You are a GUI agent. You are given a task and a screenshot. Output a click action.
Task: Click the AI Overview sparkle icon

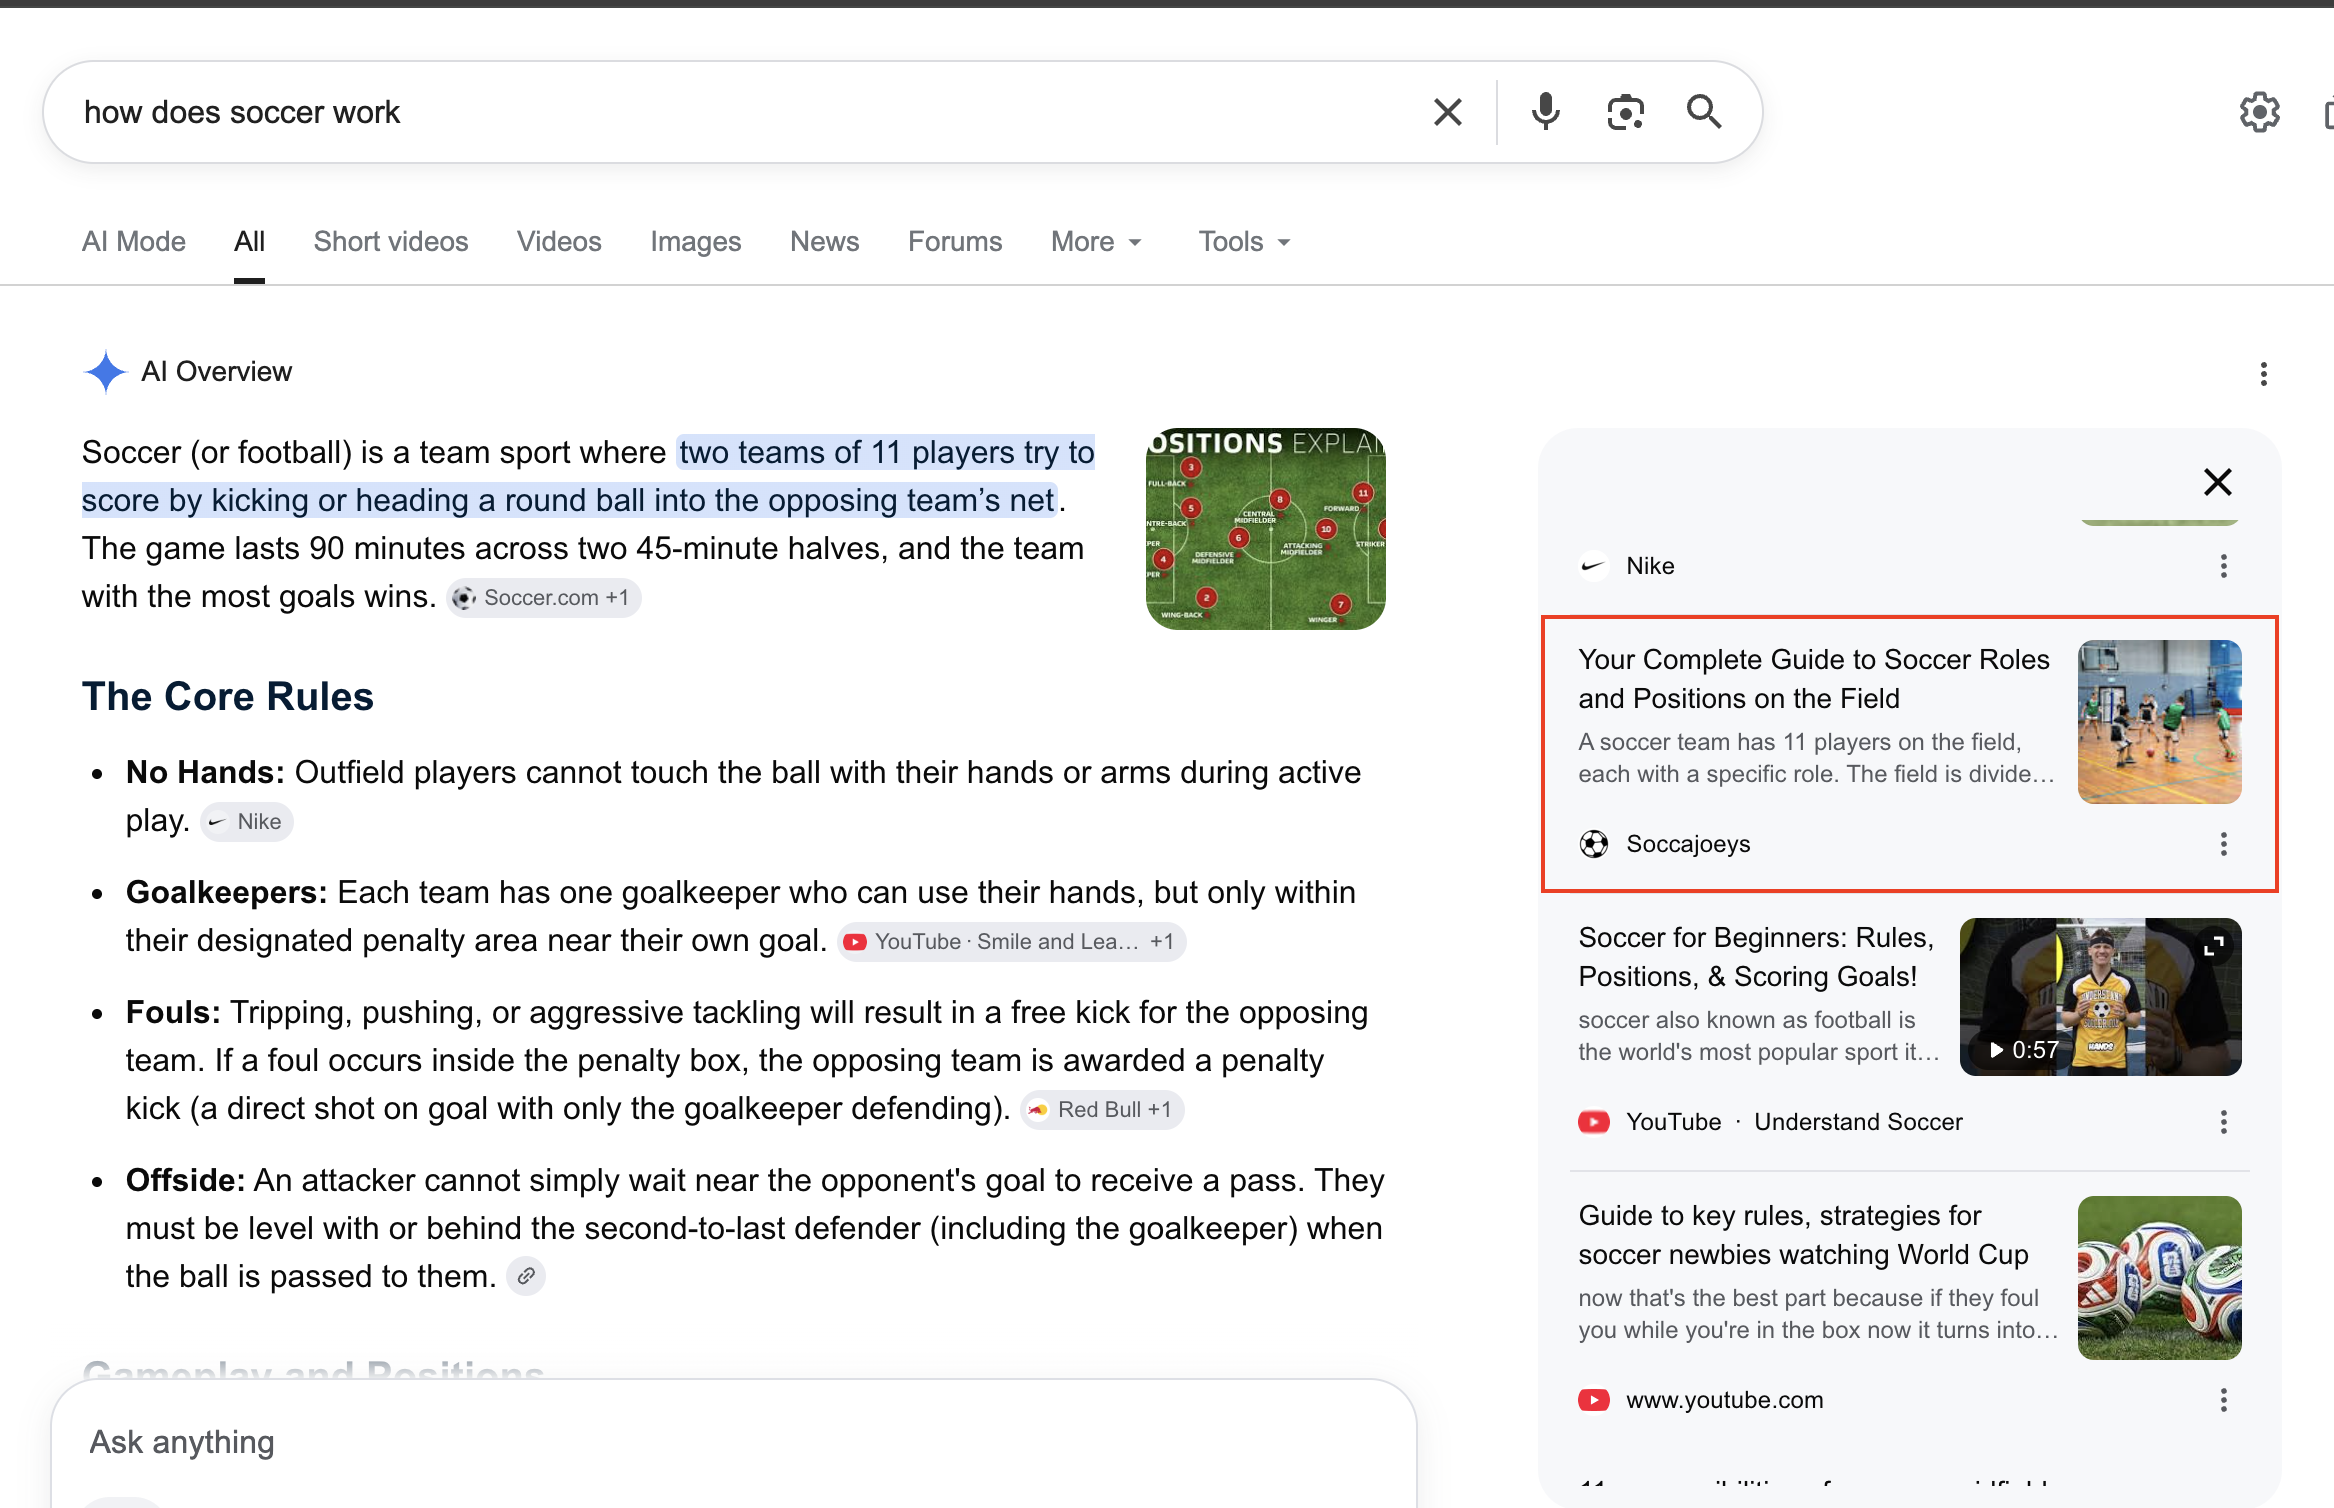click(105, 372)
